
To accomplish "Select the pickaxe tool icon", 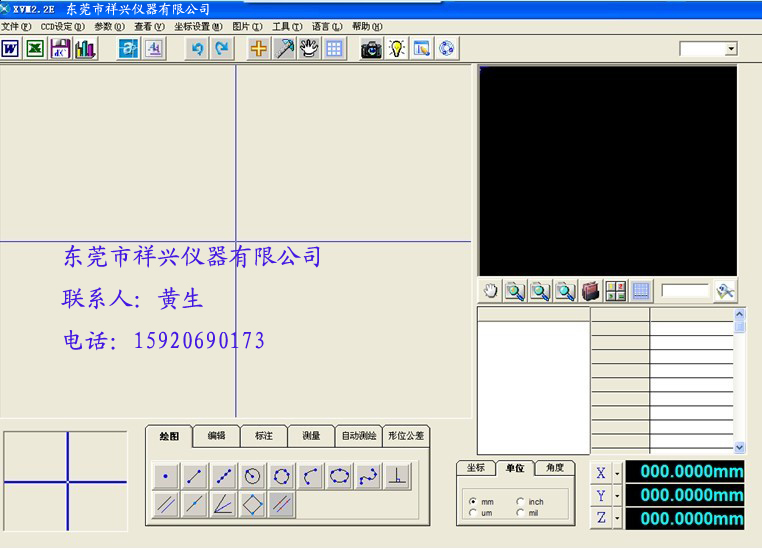I will [284, 49].
